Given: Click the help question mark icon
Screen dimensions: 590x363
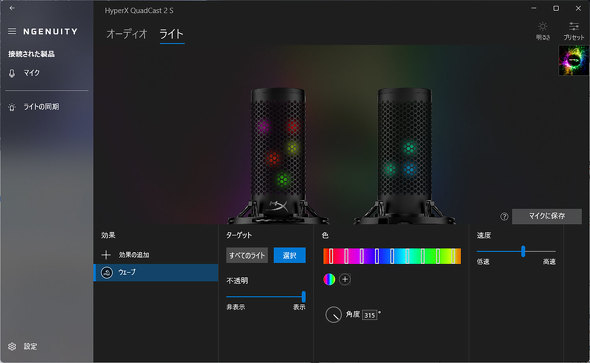Looking at the screenshot, I should [504, 216].
